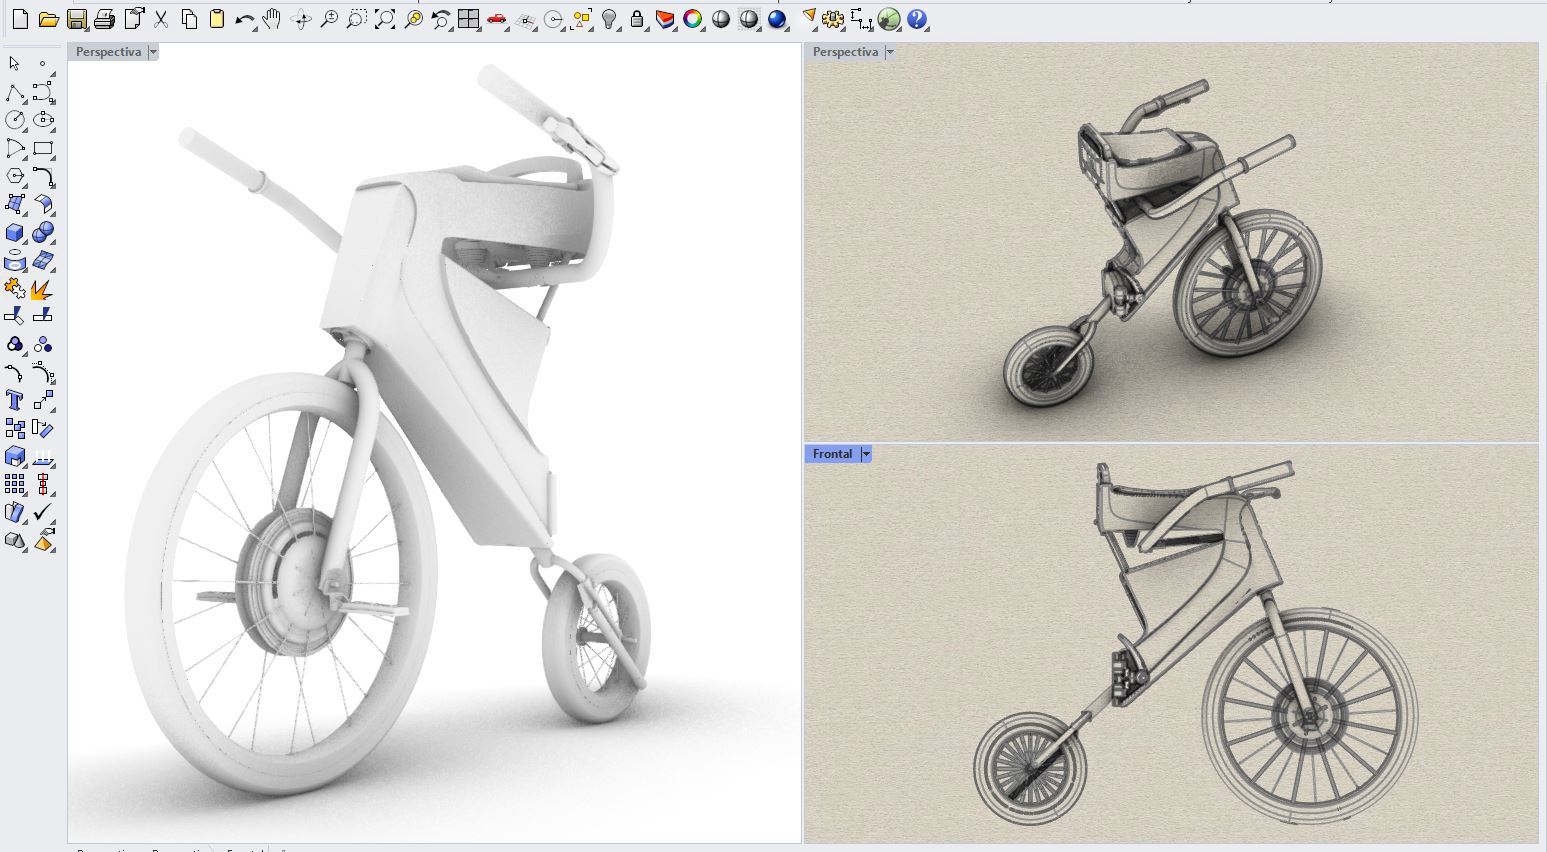Open the Options gear icon
Screen dimensions: 1547x852
pyautogui.click(x=833, y=19)
